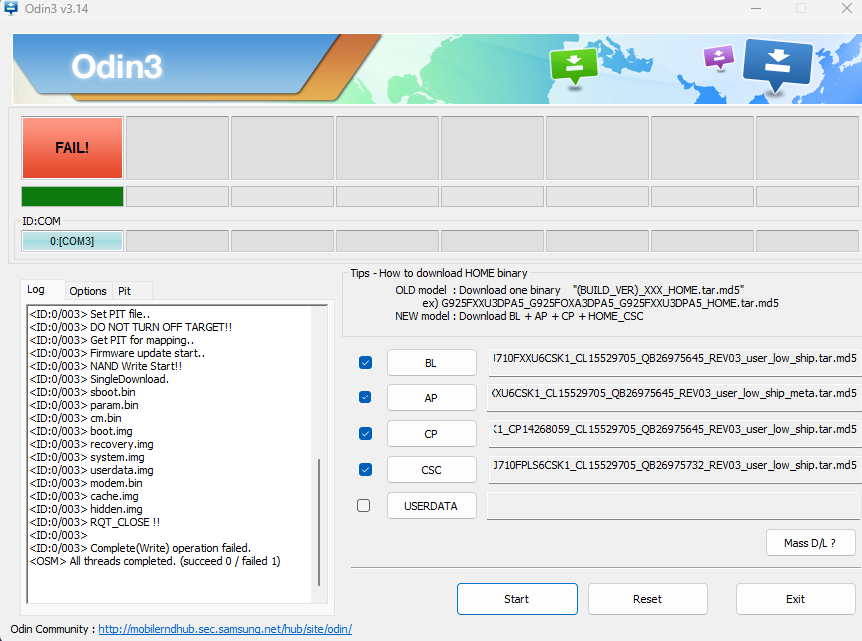Click the green download bubble icon in banner

tap(573, 65)
